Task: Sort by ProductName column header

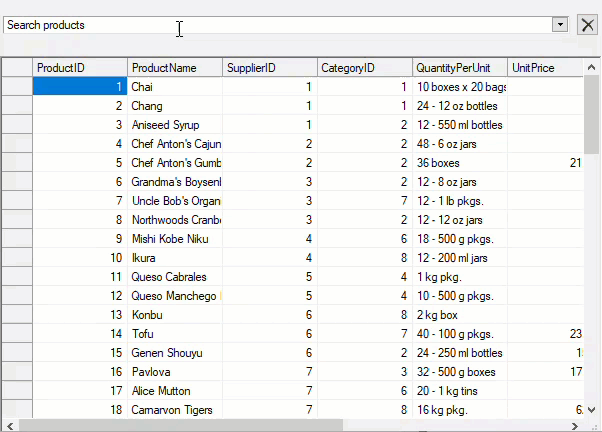Action: (x=175, y=68)
